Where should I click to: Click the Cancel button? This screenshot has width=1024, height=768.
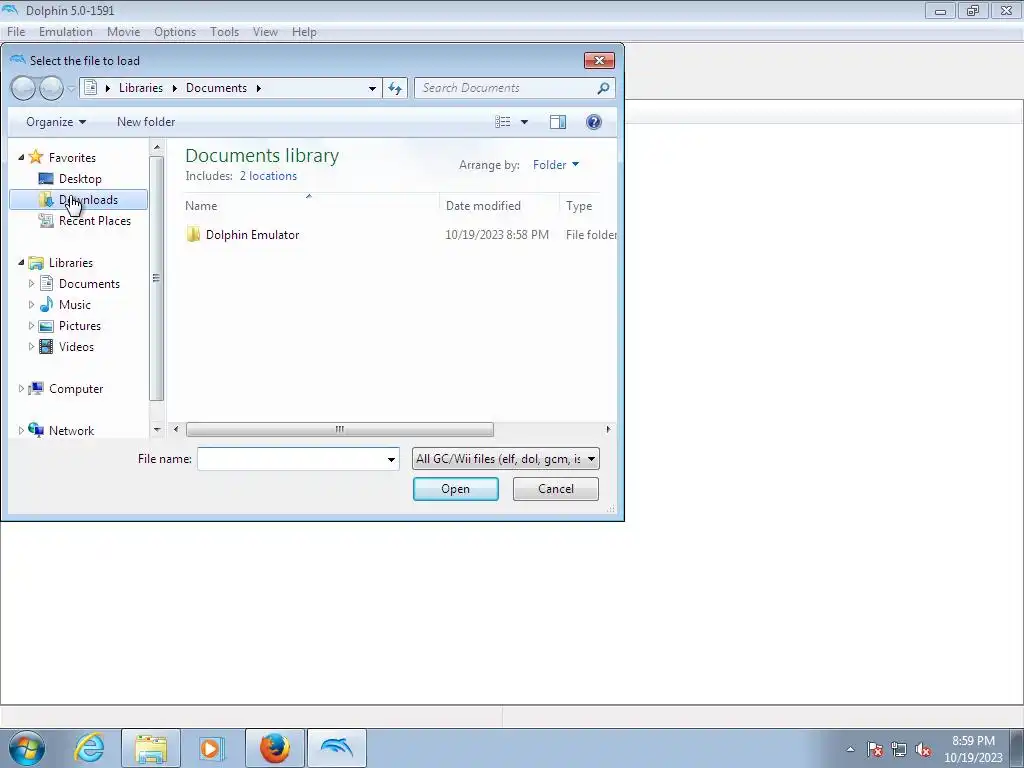tap(556, 488)
